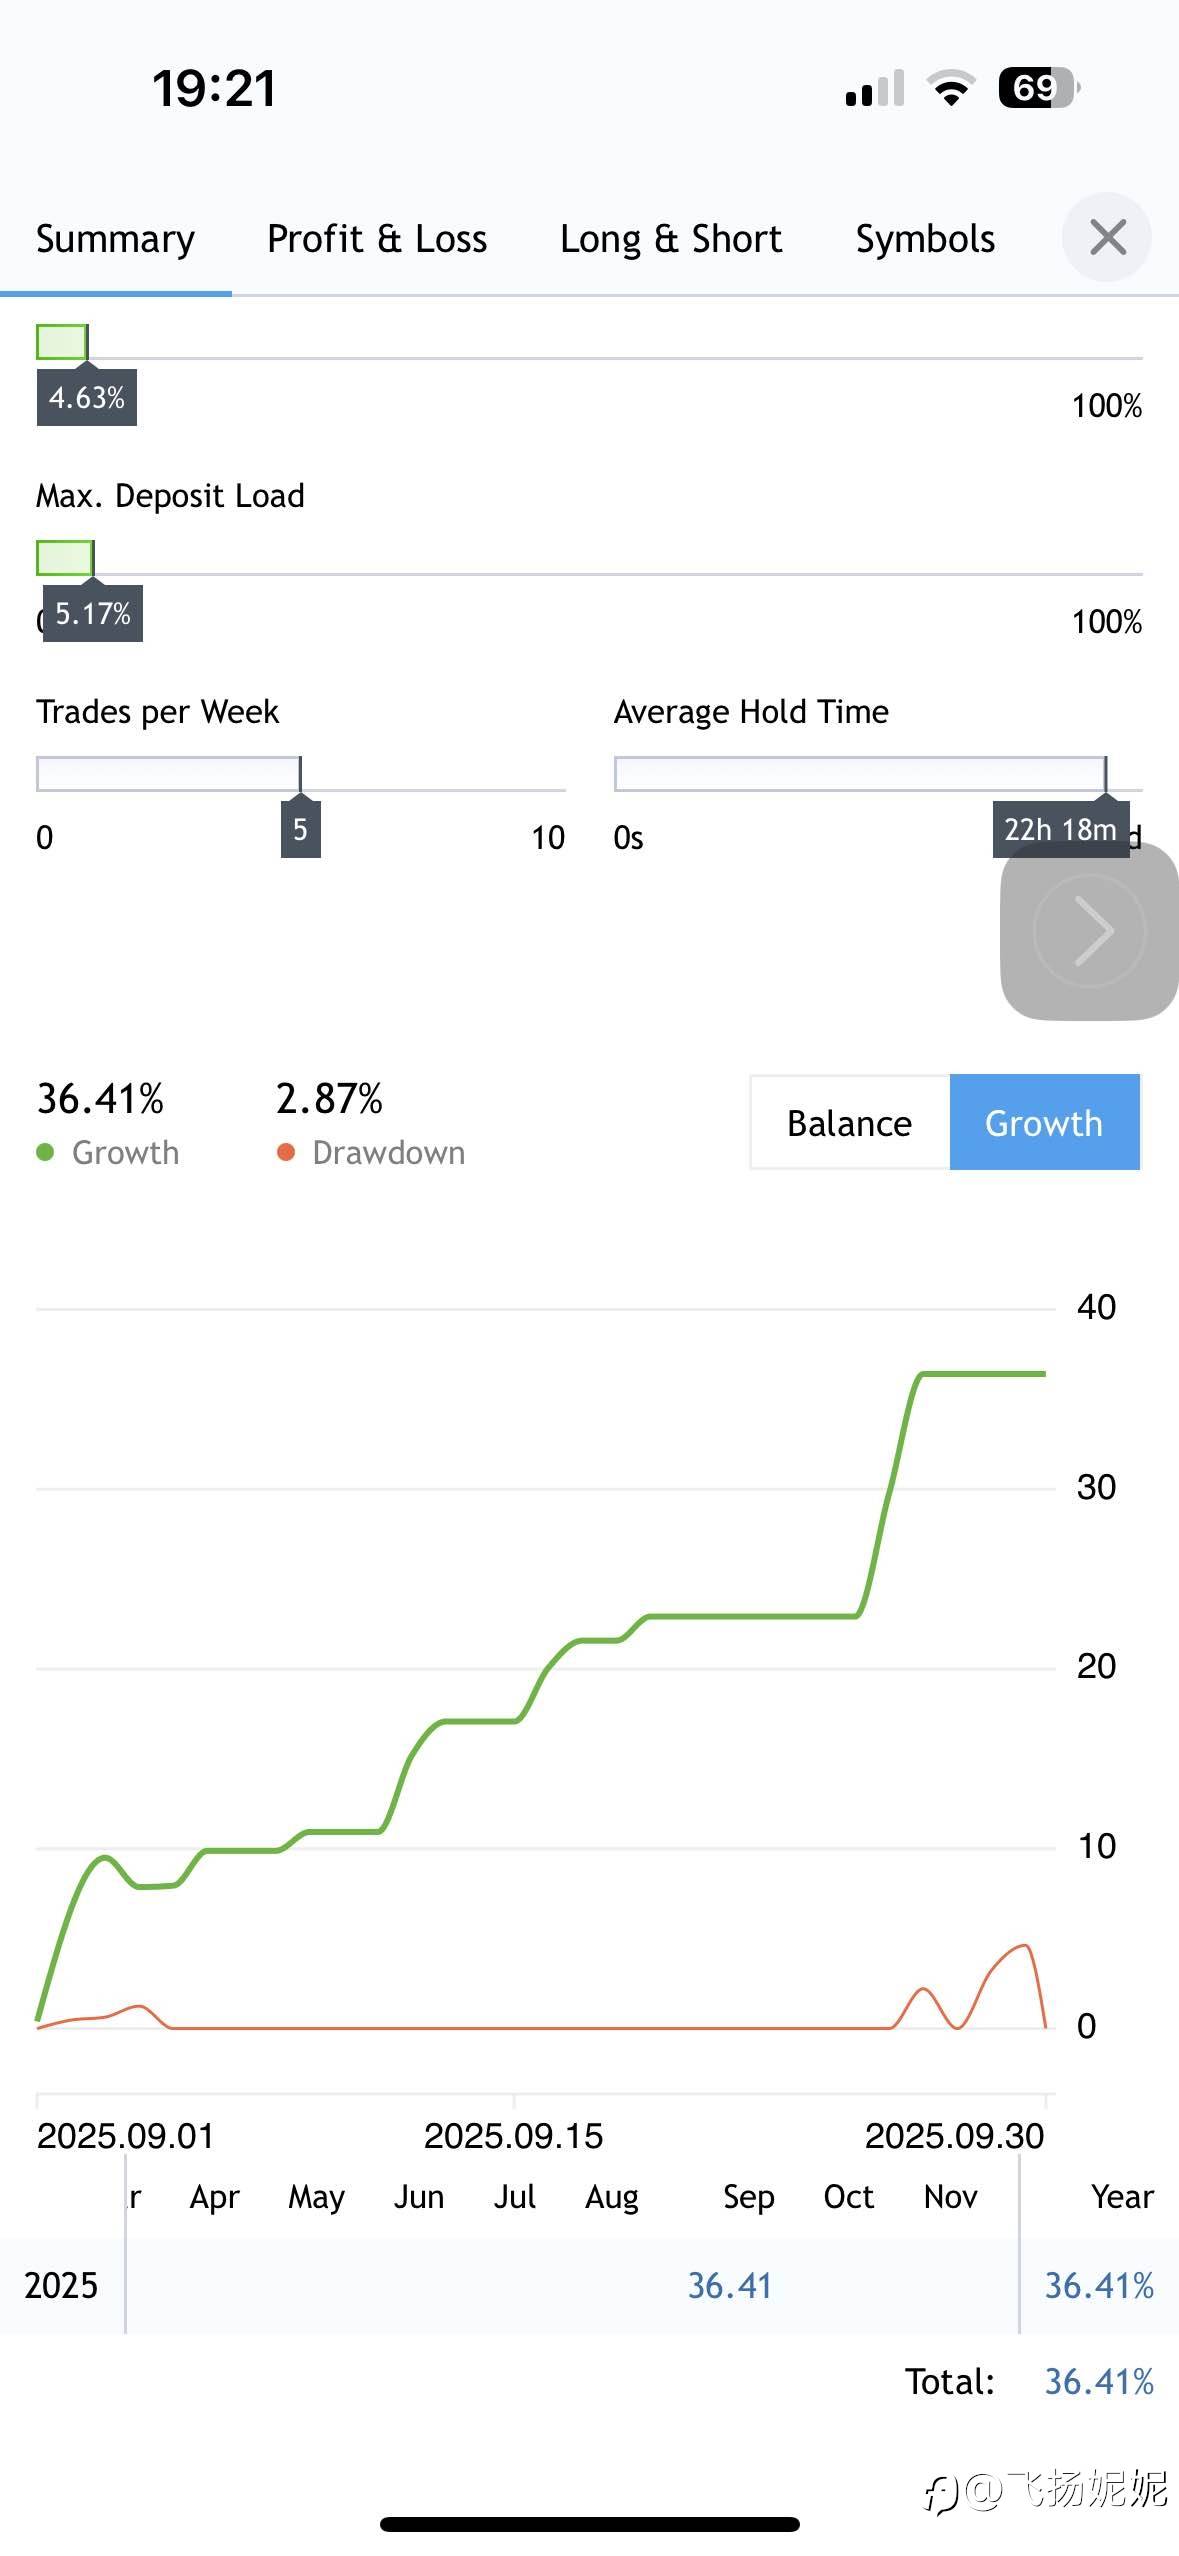Tap the green Growth legend dot
The image size is (1179, 2556).
coord(45,1152)
